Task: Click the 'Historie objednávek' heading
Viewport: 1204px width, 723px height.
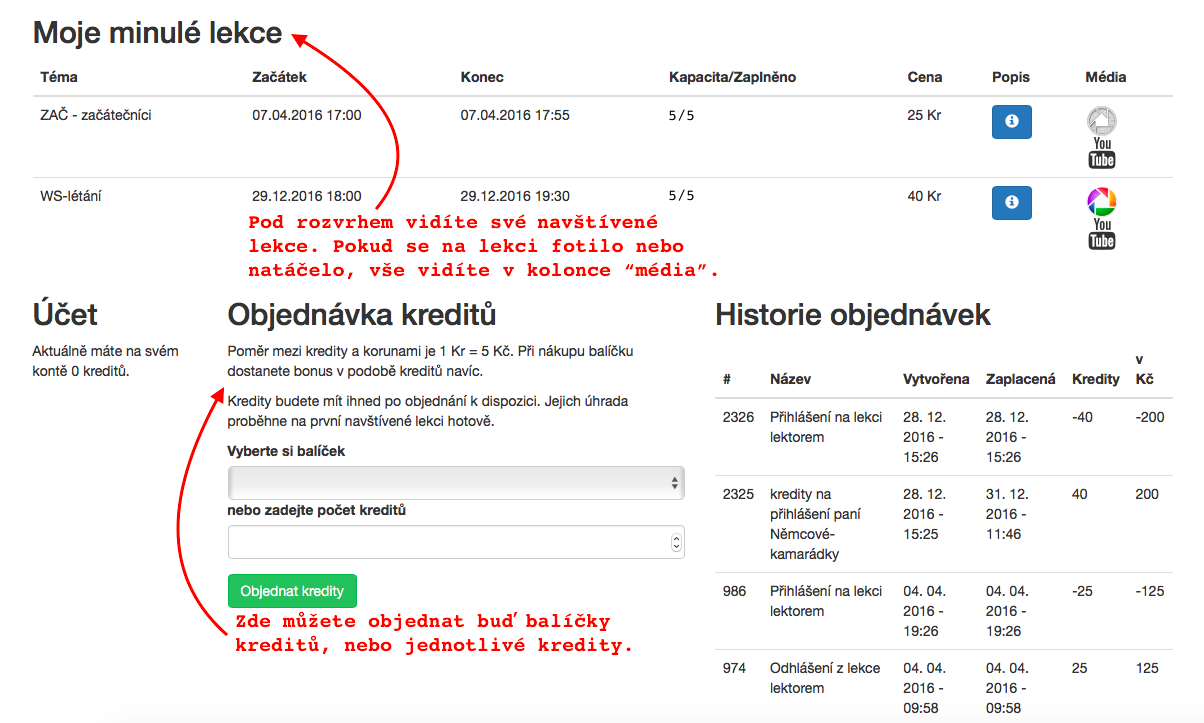Action: pyautogui.click(x=853, y=316)
